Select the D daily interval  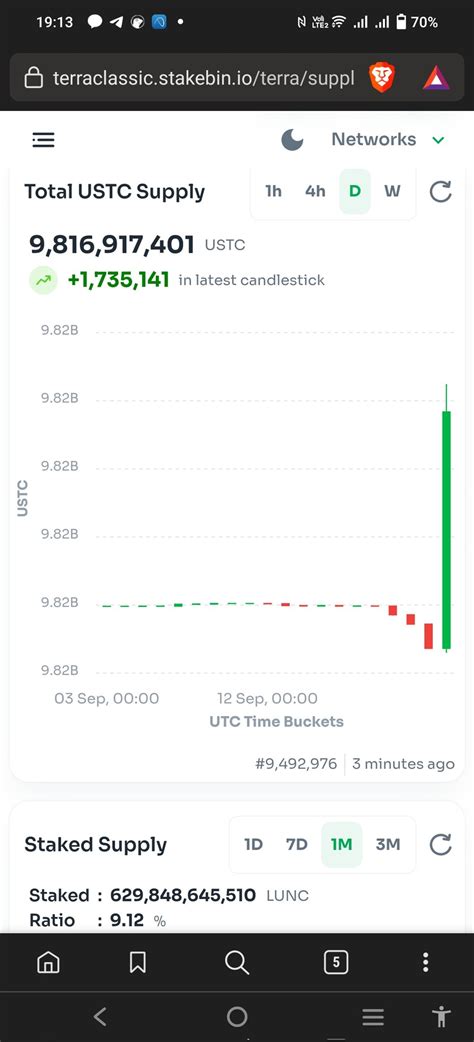pyautogui.click(x=355, y=191)
